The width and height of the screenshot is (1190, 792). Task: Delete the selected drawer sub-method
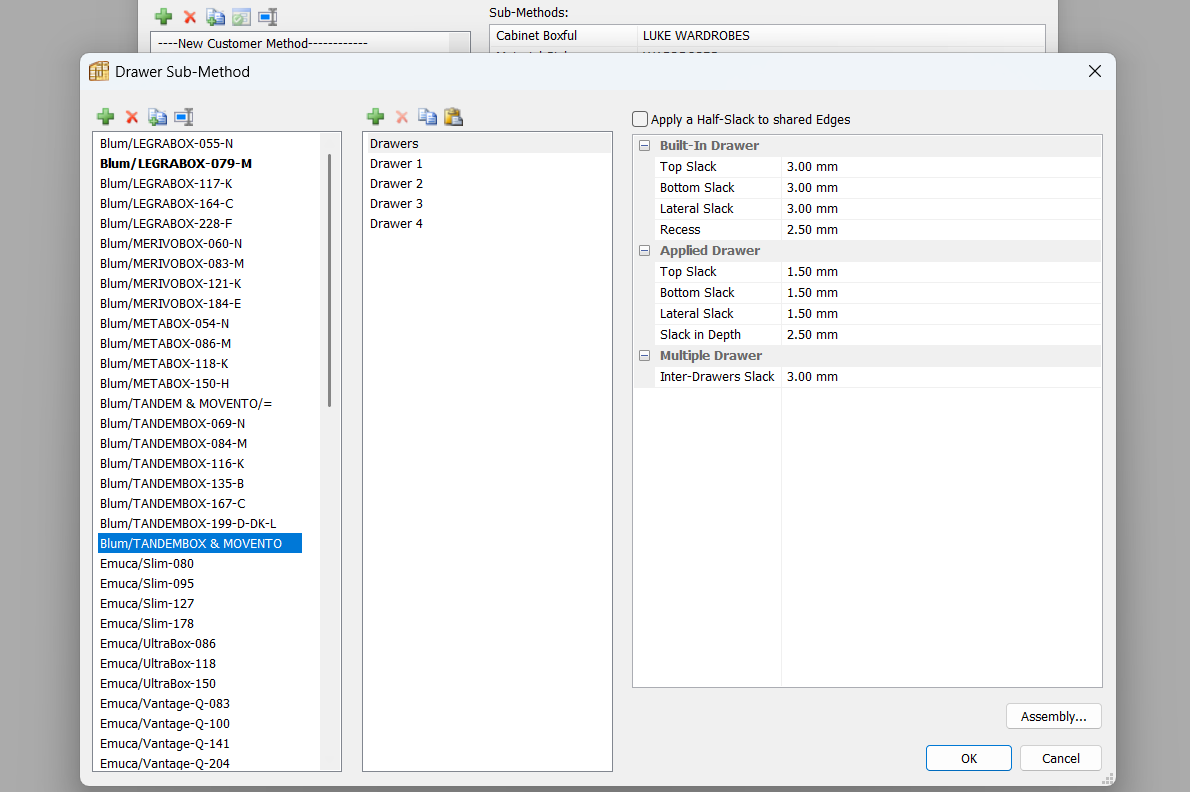(x=131, y=117)
